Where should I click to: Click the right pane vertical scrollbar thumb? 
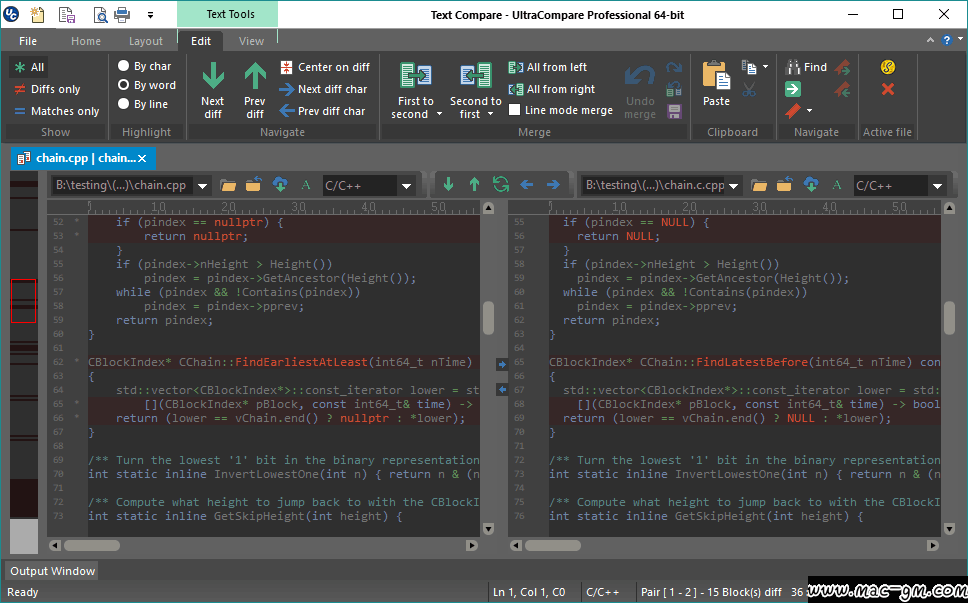coord(950,318)
